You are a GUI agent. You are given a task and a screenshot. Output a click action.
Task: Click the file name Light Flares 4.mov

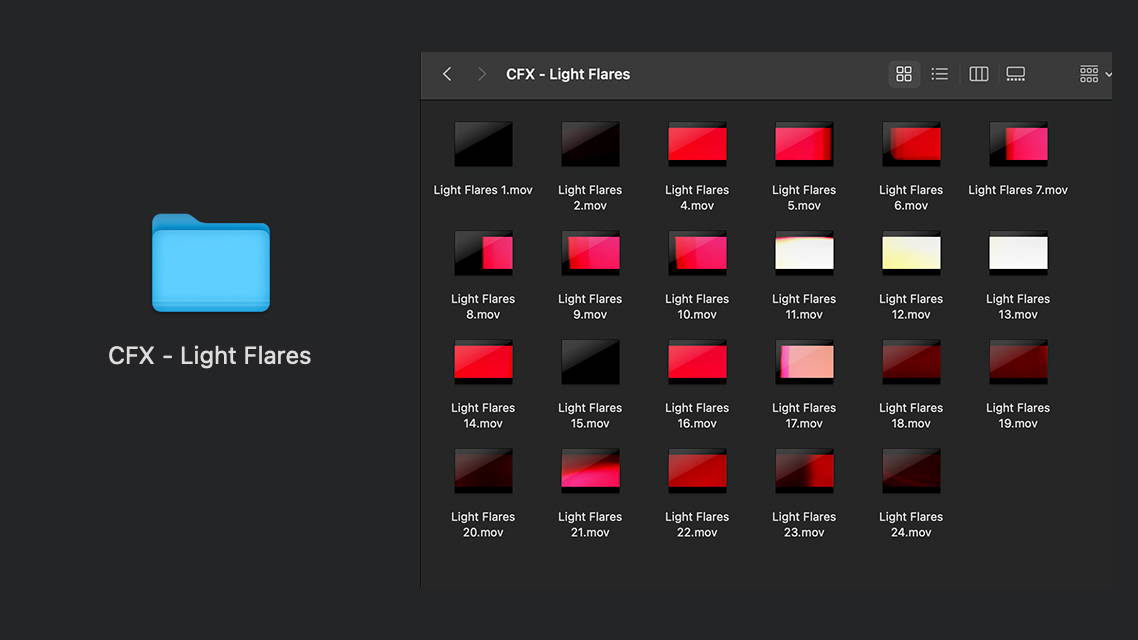tap(697, 197)
